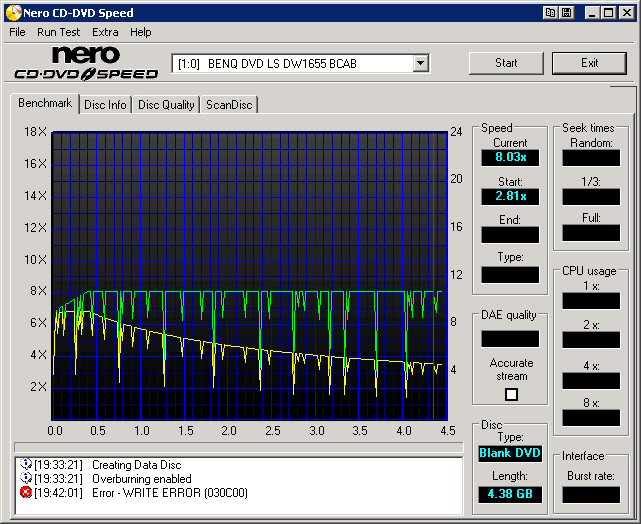This screenshot has width=641, height=524.
Task: Click the red error icon in log
Action: tap(26, 493)
